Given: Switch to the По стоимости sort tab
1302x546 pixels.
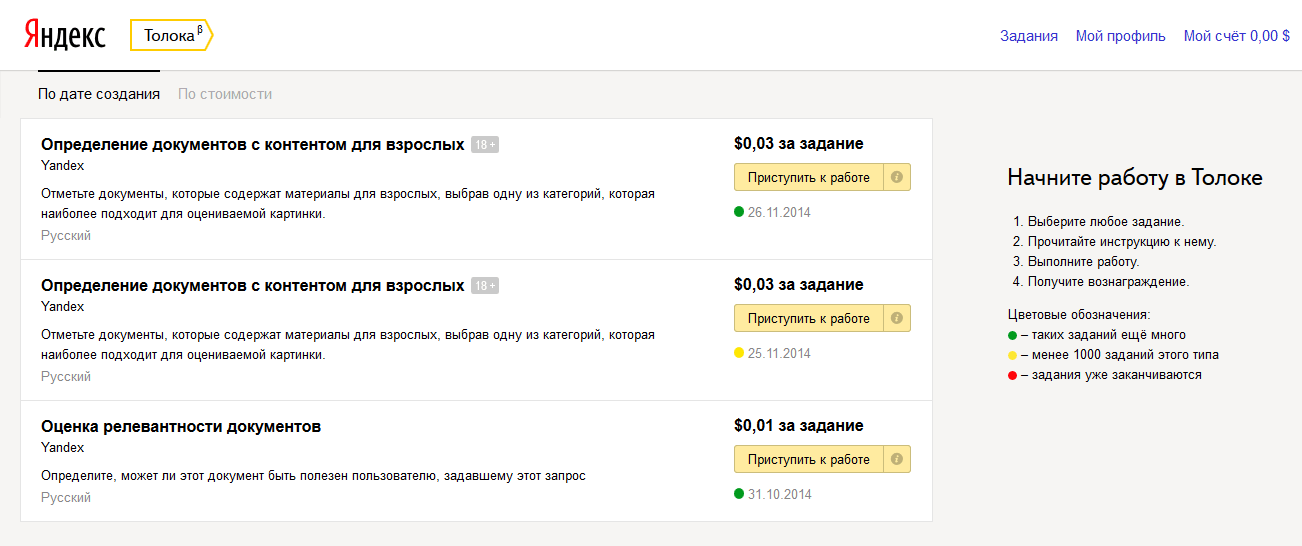Looking at the screenshot, I should [x=225, y=94].
